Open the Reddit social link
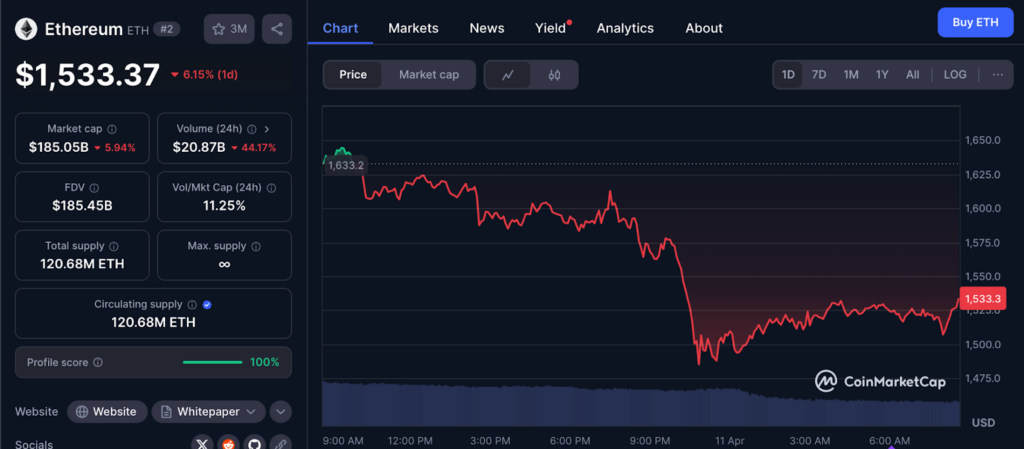Screen dimensions: 1024x449 tap(229, 443)
